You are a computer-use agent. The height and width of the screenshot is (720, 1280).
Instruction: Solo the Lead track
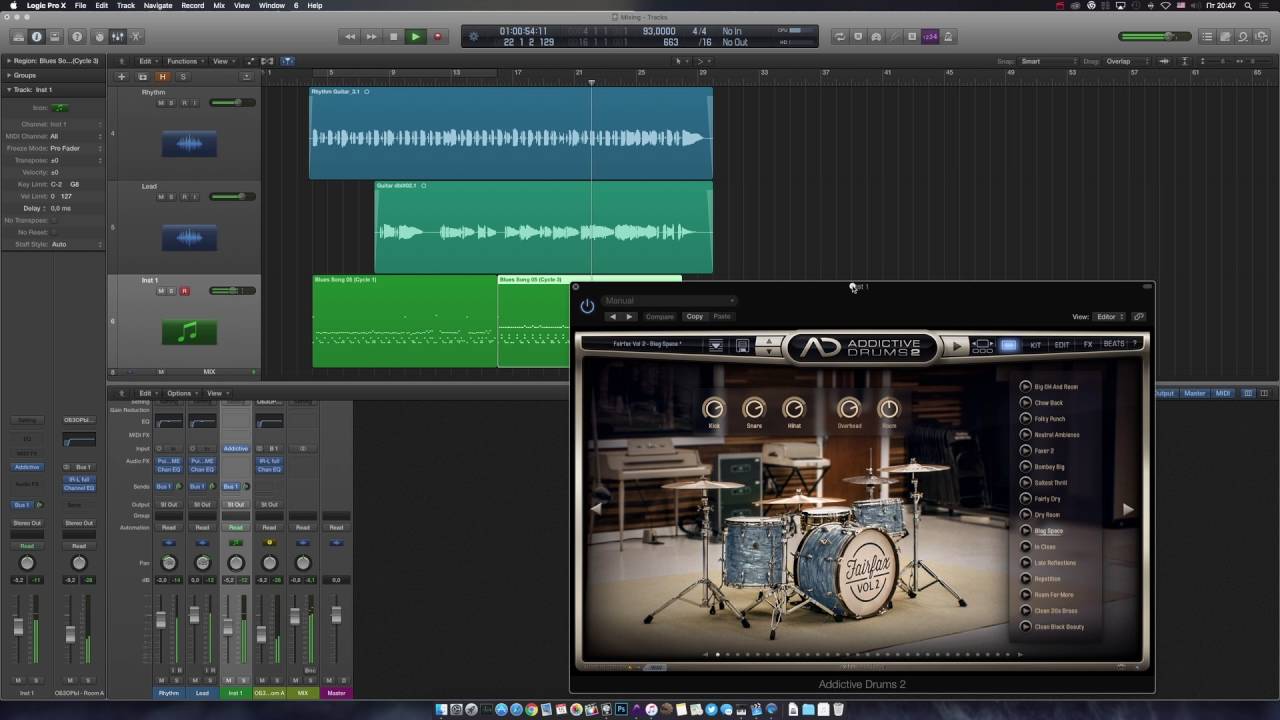coord(171,197)
